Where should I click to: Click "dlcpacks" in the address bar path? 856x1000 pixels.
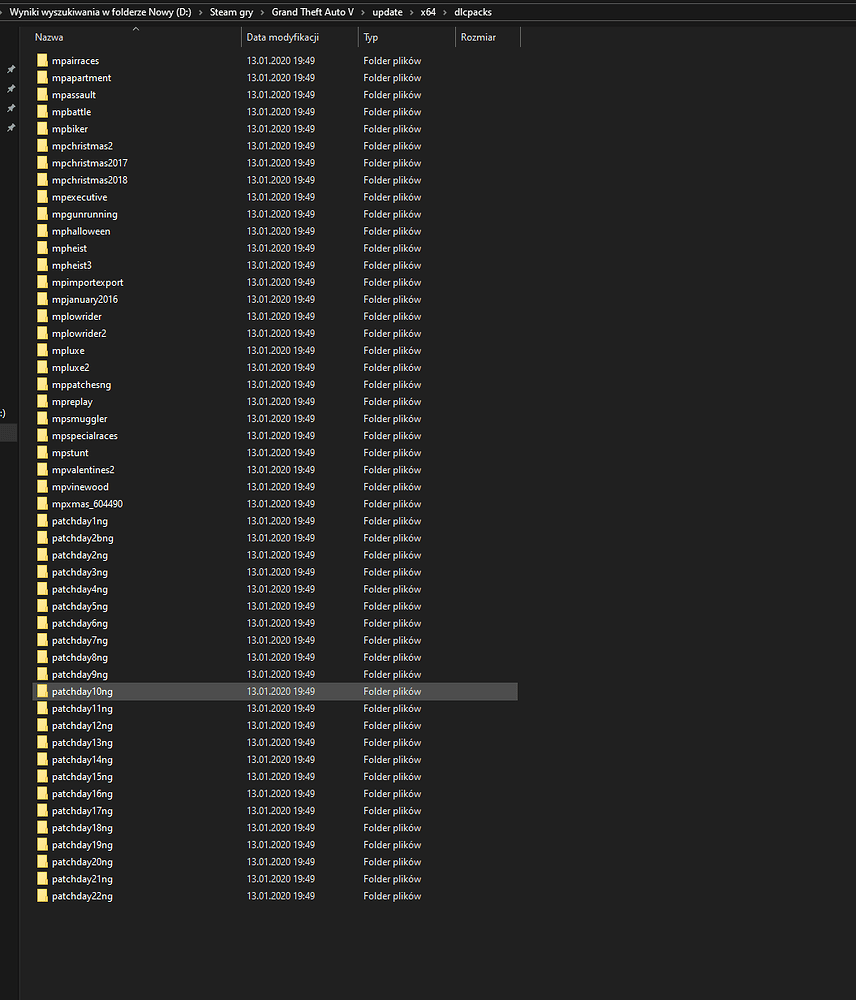473,12
